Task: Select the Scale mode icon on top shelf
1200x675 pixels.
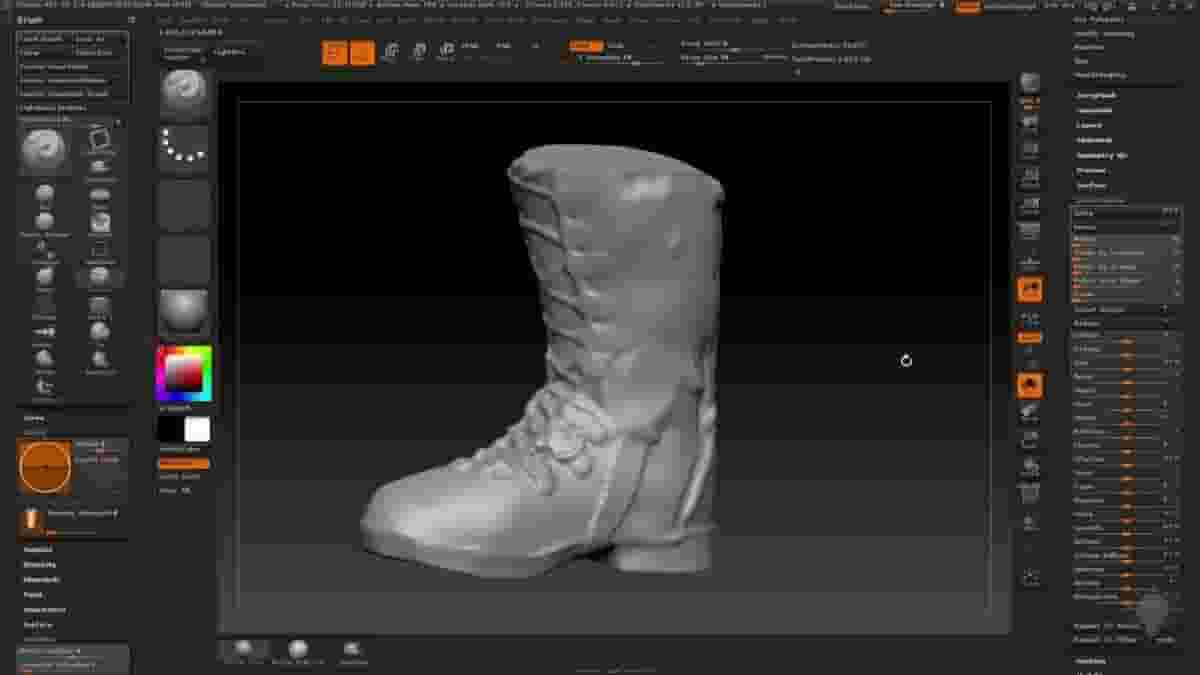Action: click(416, 47)
